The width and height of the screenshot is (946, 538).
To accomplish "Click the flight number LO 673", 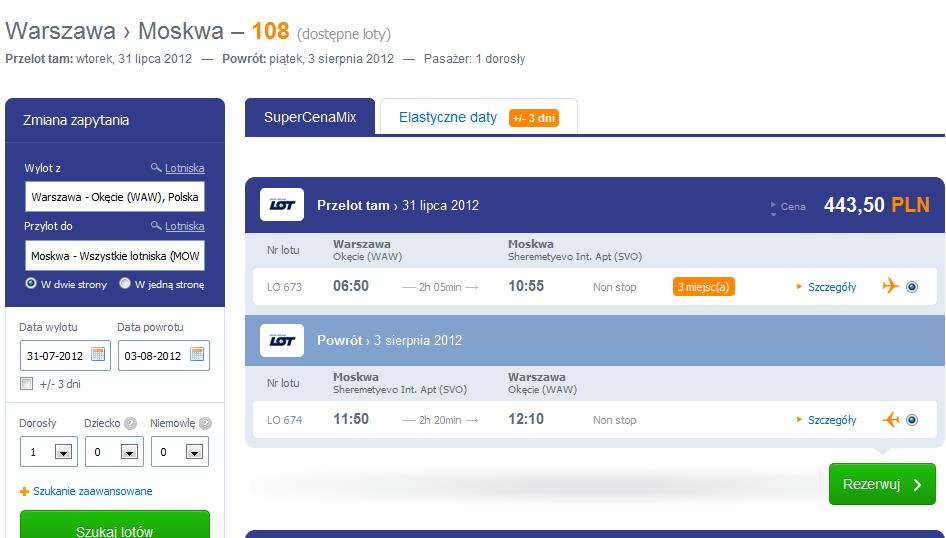I will 284,287.
